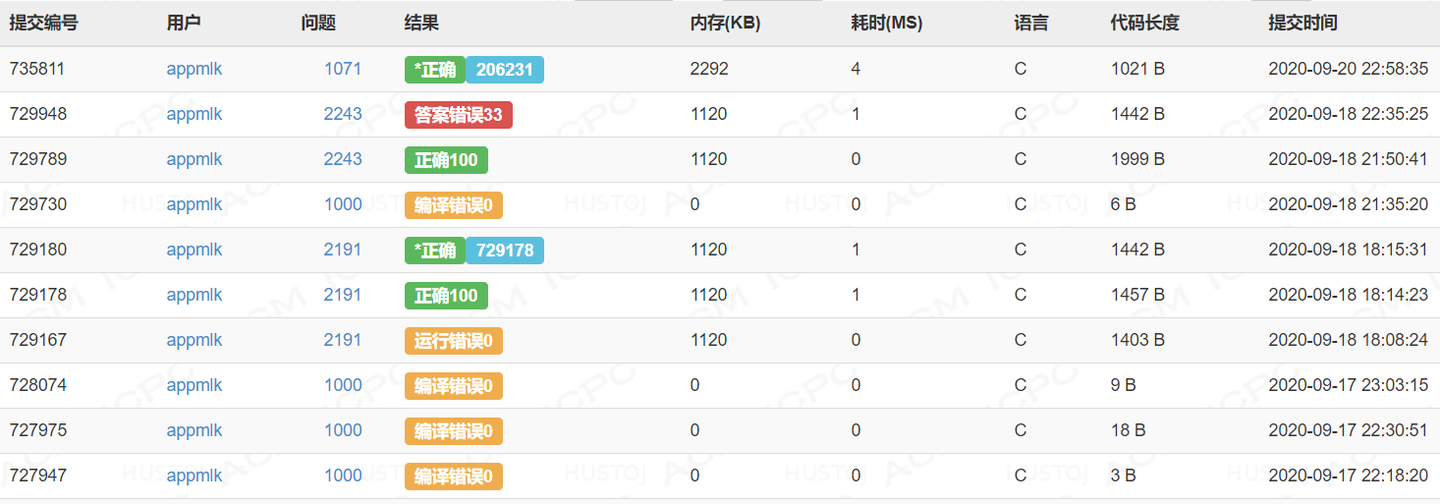Click 正确100 badge for submission 729178
The width and height of the screenshot is (1440, 504).
coord(446,295)
